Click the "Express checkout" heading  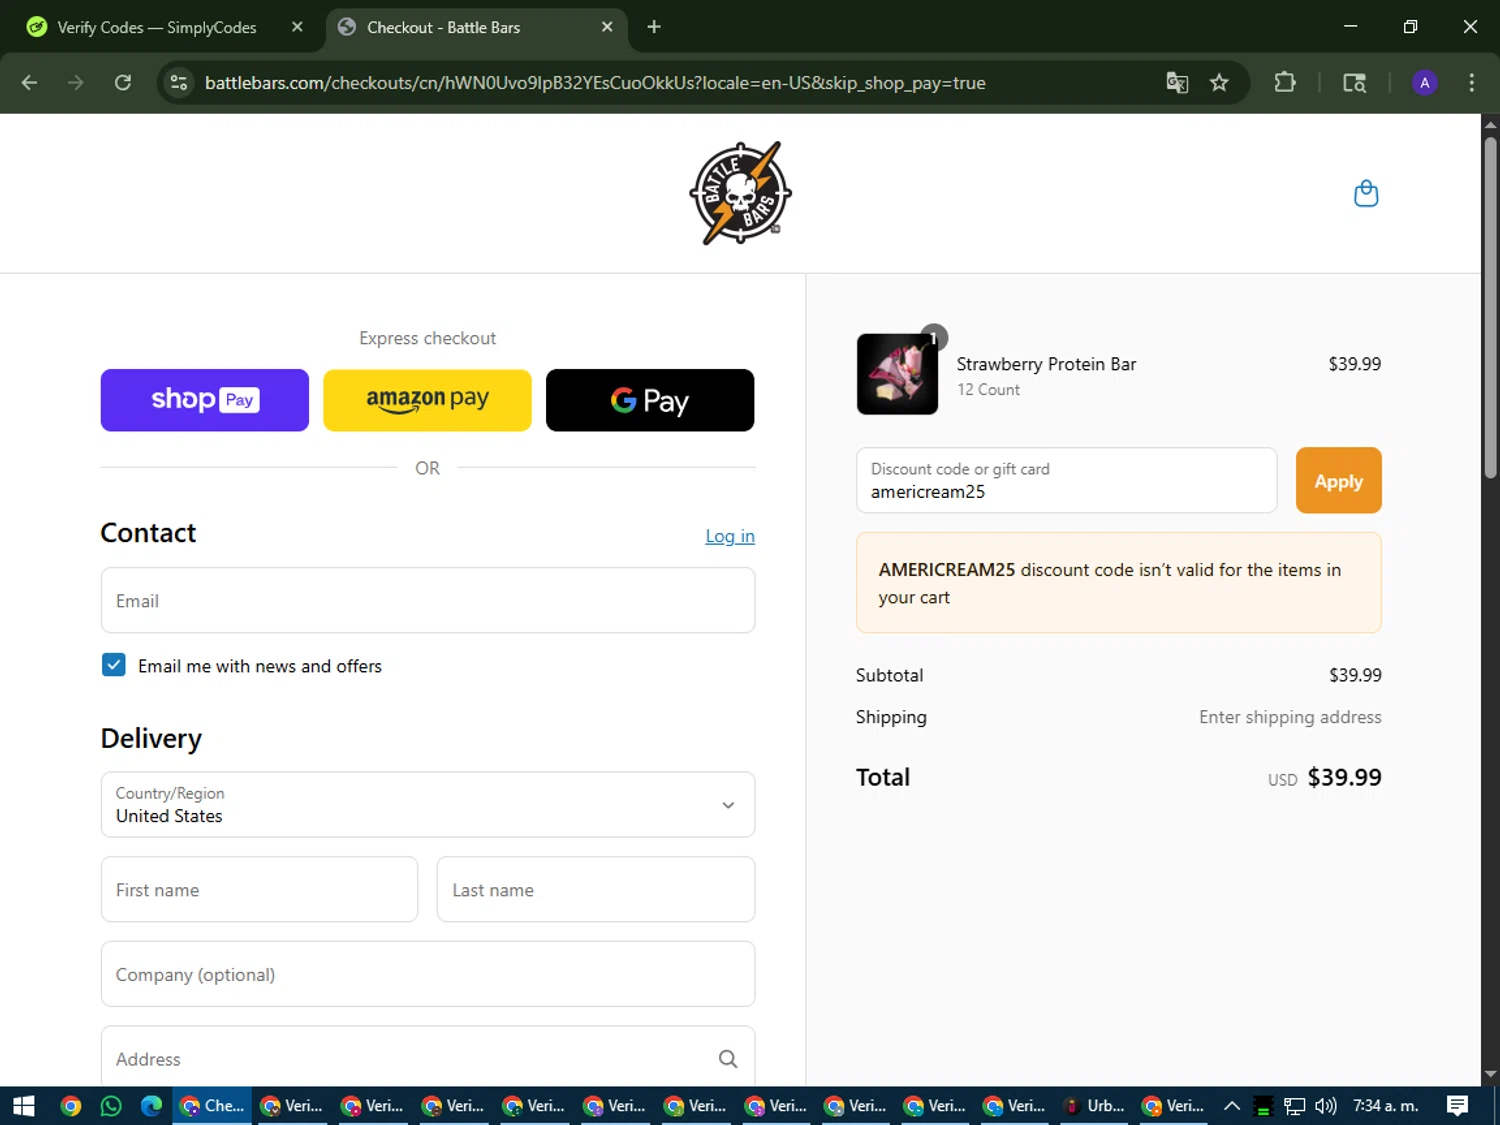click(x=428, y=338)
